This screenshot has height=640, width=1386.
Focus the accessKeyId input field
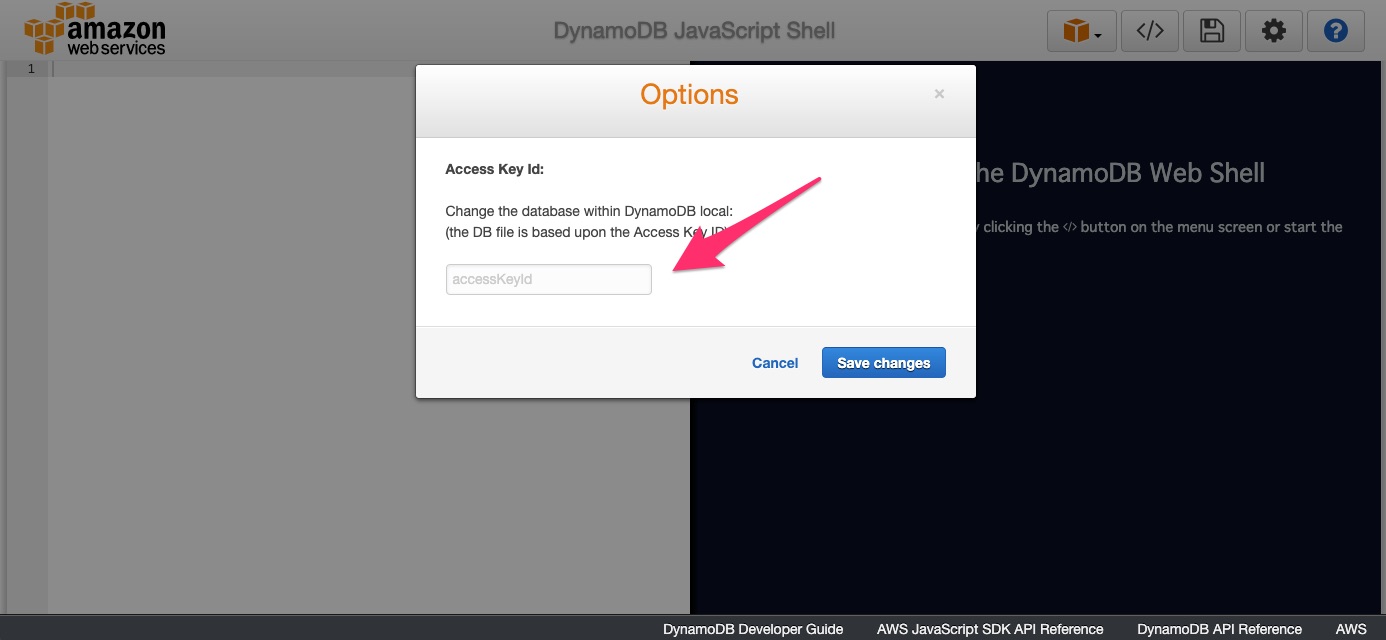click(x=548, y=279)
